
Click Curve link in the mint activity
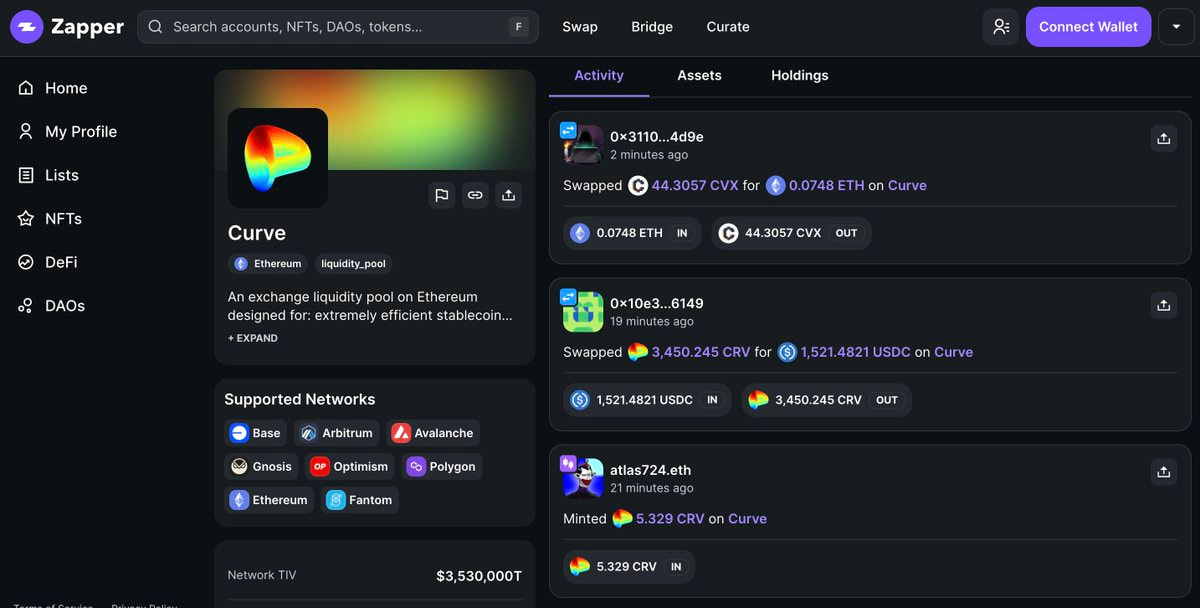coord(747,519)
